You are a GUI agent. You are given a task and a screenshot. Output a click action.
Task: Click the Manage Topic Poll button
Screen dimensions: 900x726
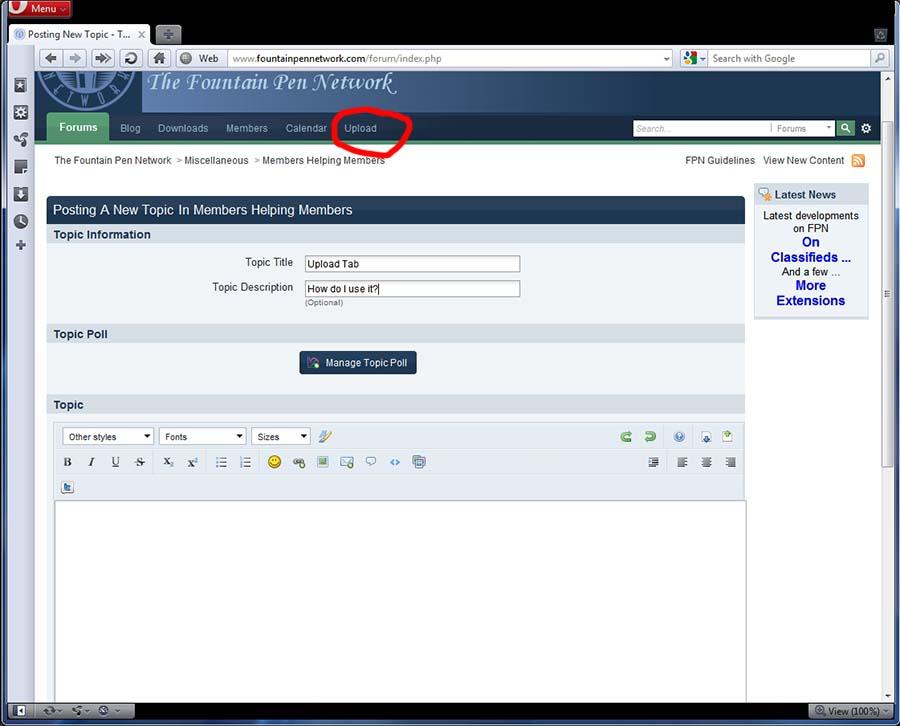(358, 363)
